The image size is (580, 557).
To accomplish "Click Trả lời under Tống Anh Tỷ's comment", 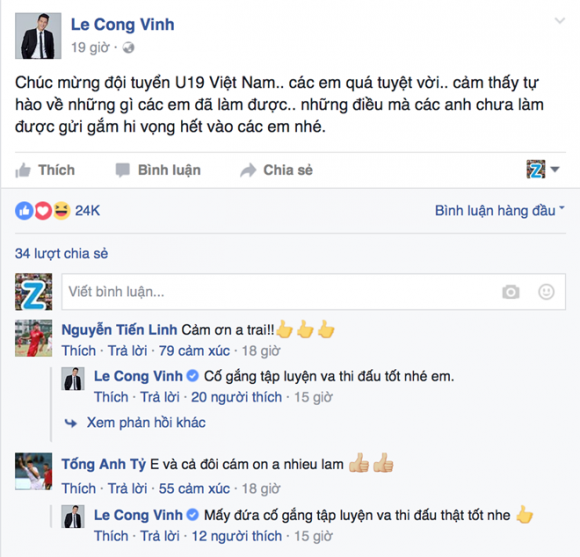I will [x=127, y=489].
